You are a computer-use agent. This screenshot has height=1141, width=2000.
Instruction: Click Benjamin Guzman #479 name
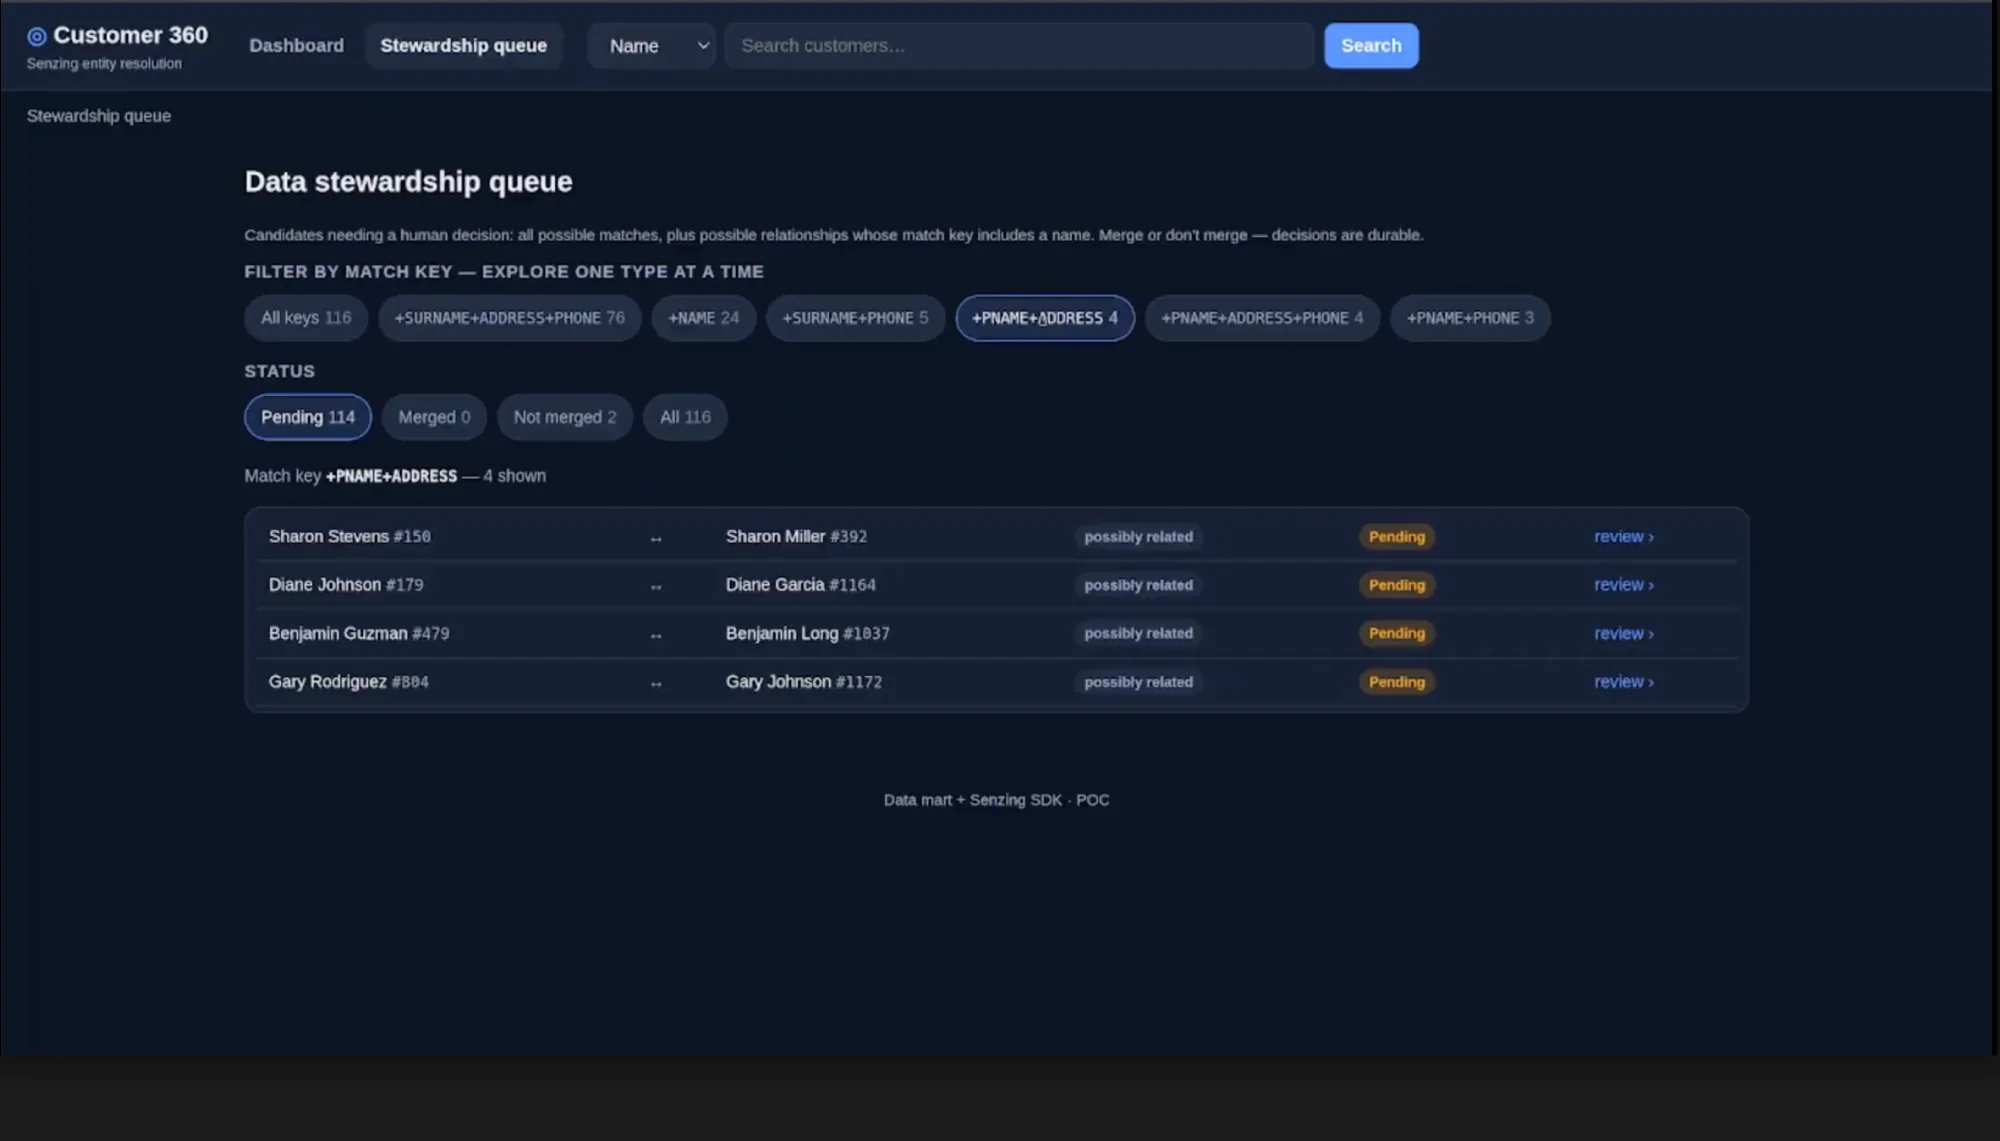pos(359,634)
